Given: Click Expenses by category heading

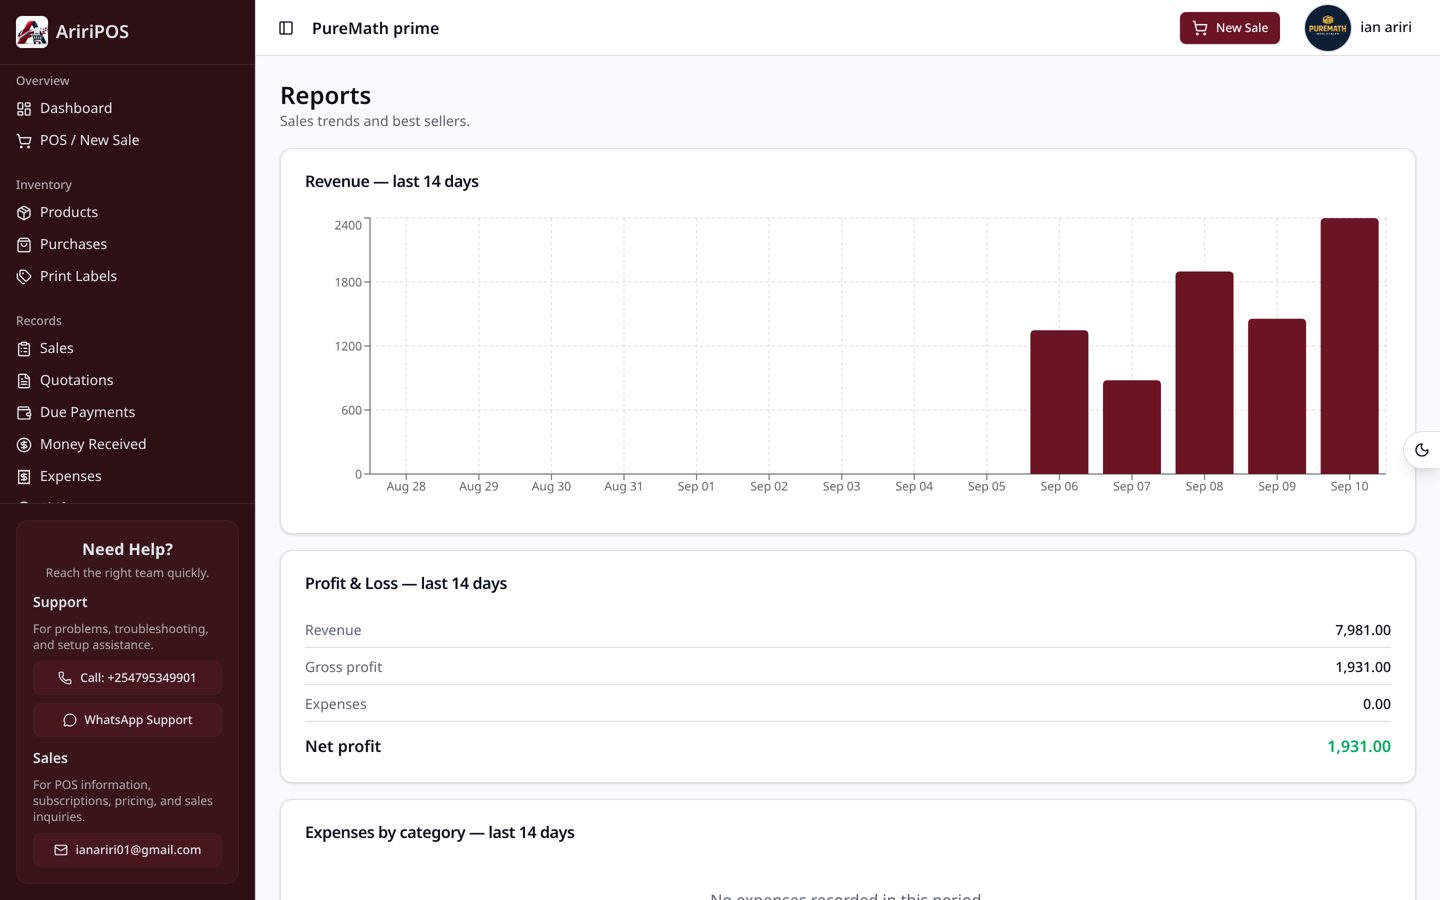Looking at the screenshot, I should (440, 832).
